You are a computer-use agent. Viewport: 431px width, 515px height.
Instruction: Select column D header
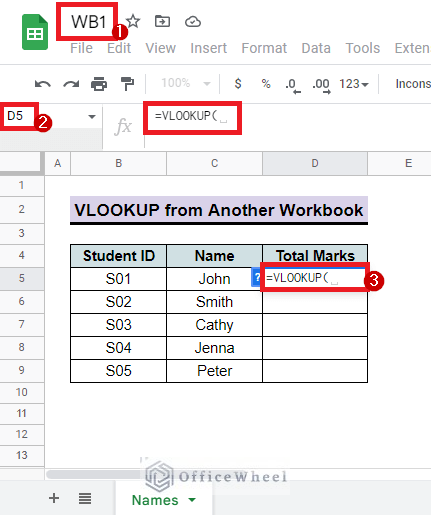(315, 163)
